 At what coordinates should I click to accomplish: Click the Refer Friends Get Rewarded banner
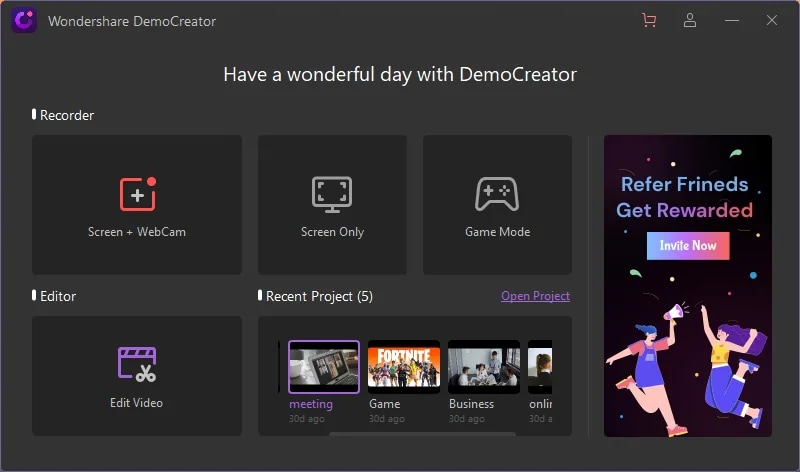(688, 286)
